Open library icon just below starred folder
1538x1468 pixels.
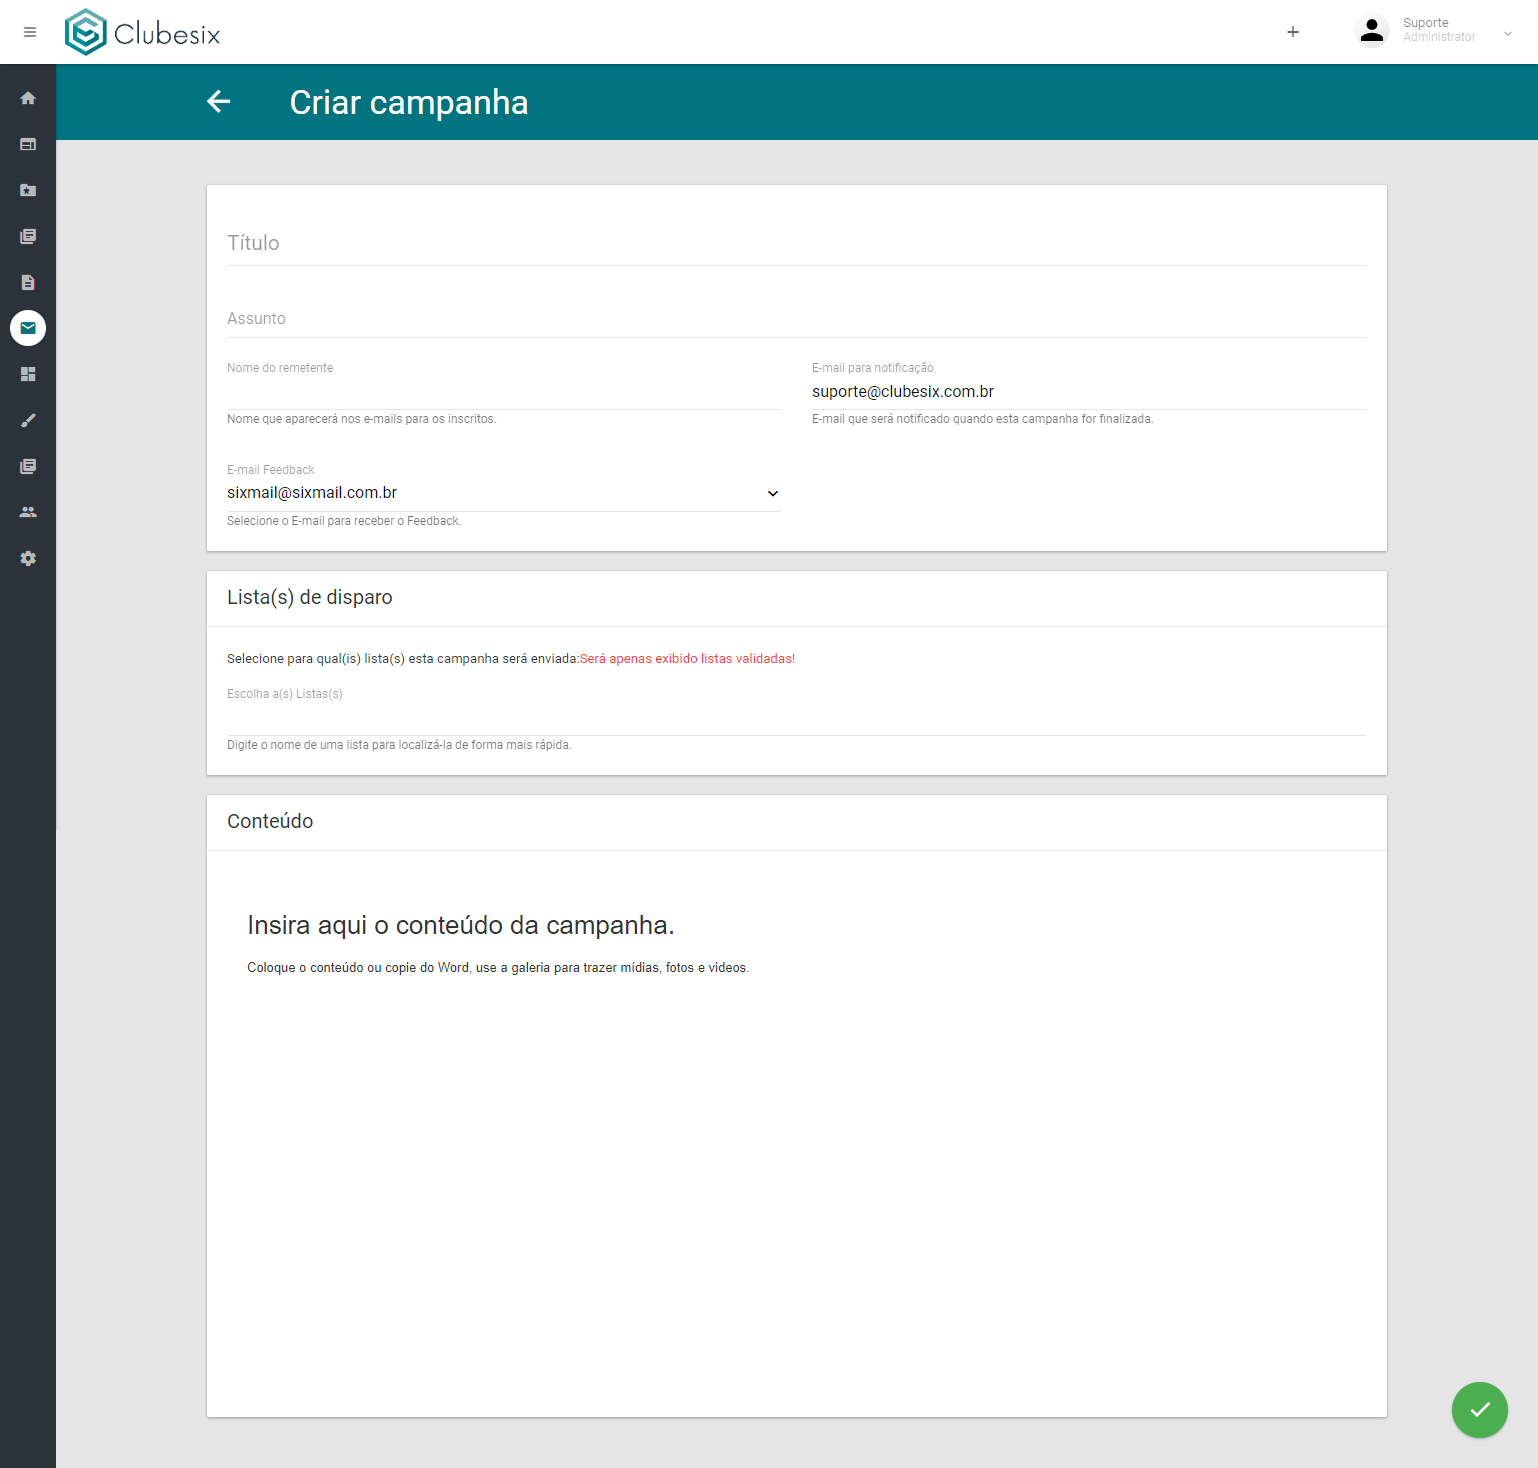pyautogui.click(x=28, y=236)
